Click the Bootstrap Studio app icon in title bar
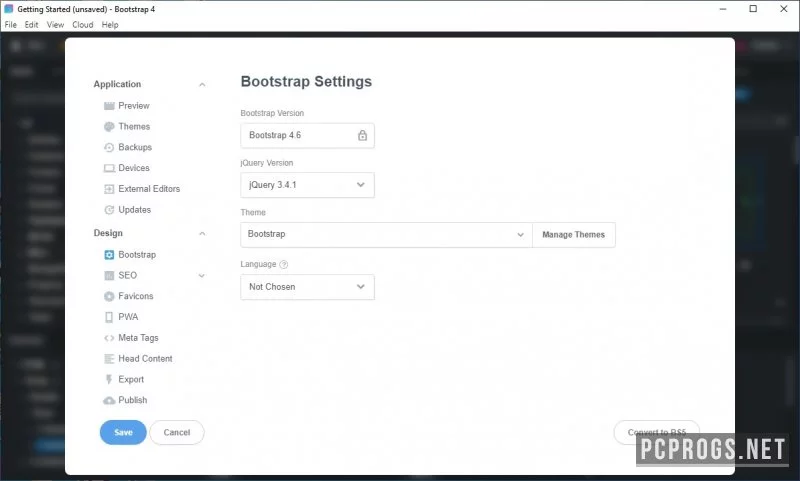 coord(9,9)
